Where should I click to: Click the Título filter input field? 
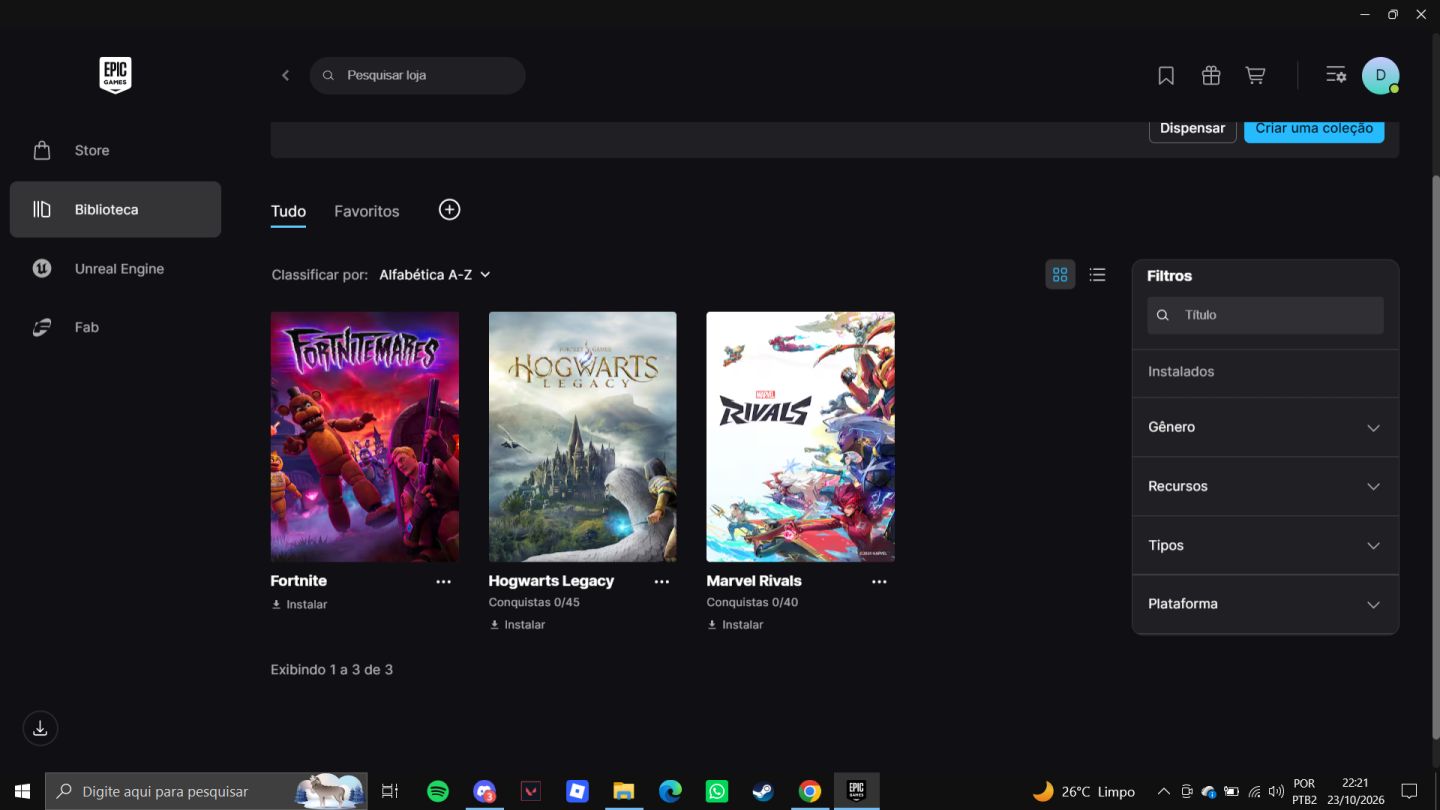point(1265,315)
